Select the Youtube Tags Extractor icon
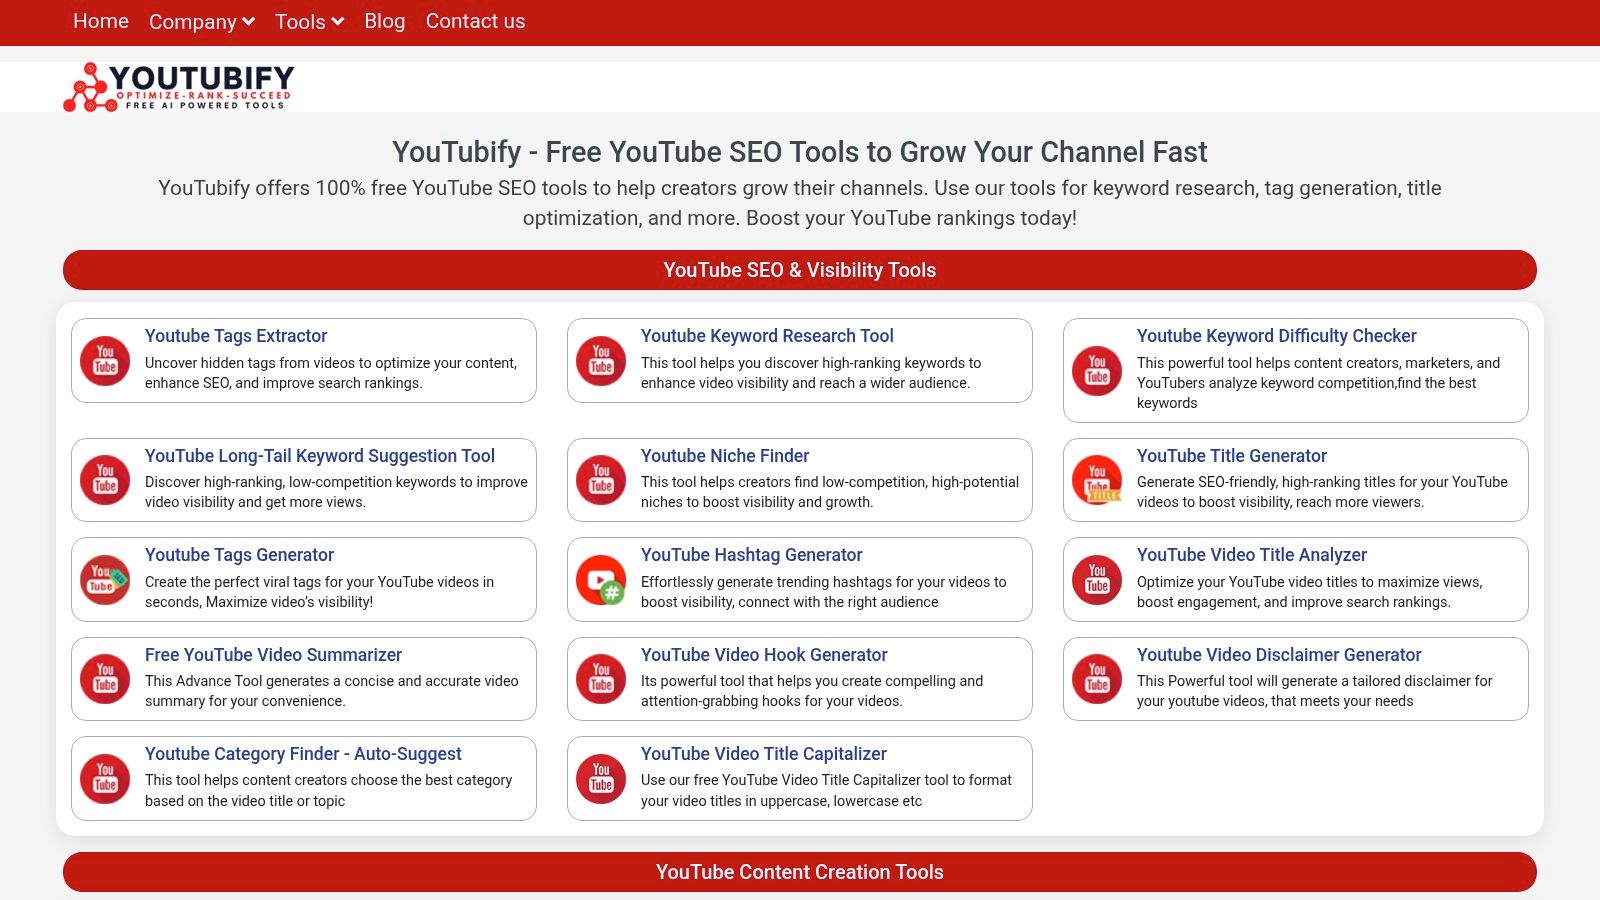1600x900 pixels. (104, 360)
